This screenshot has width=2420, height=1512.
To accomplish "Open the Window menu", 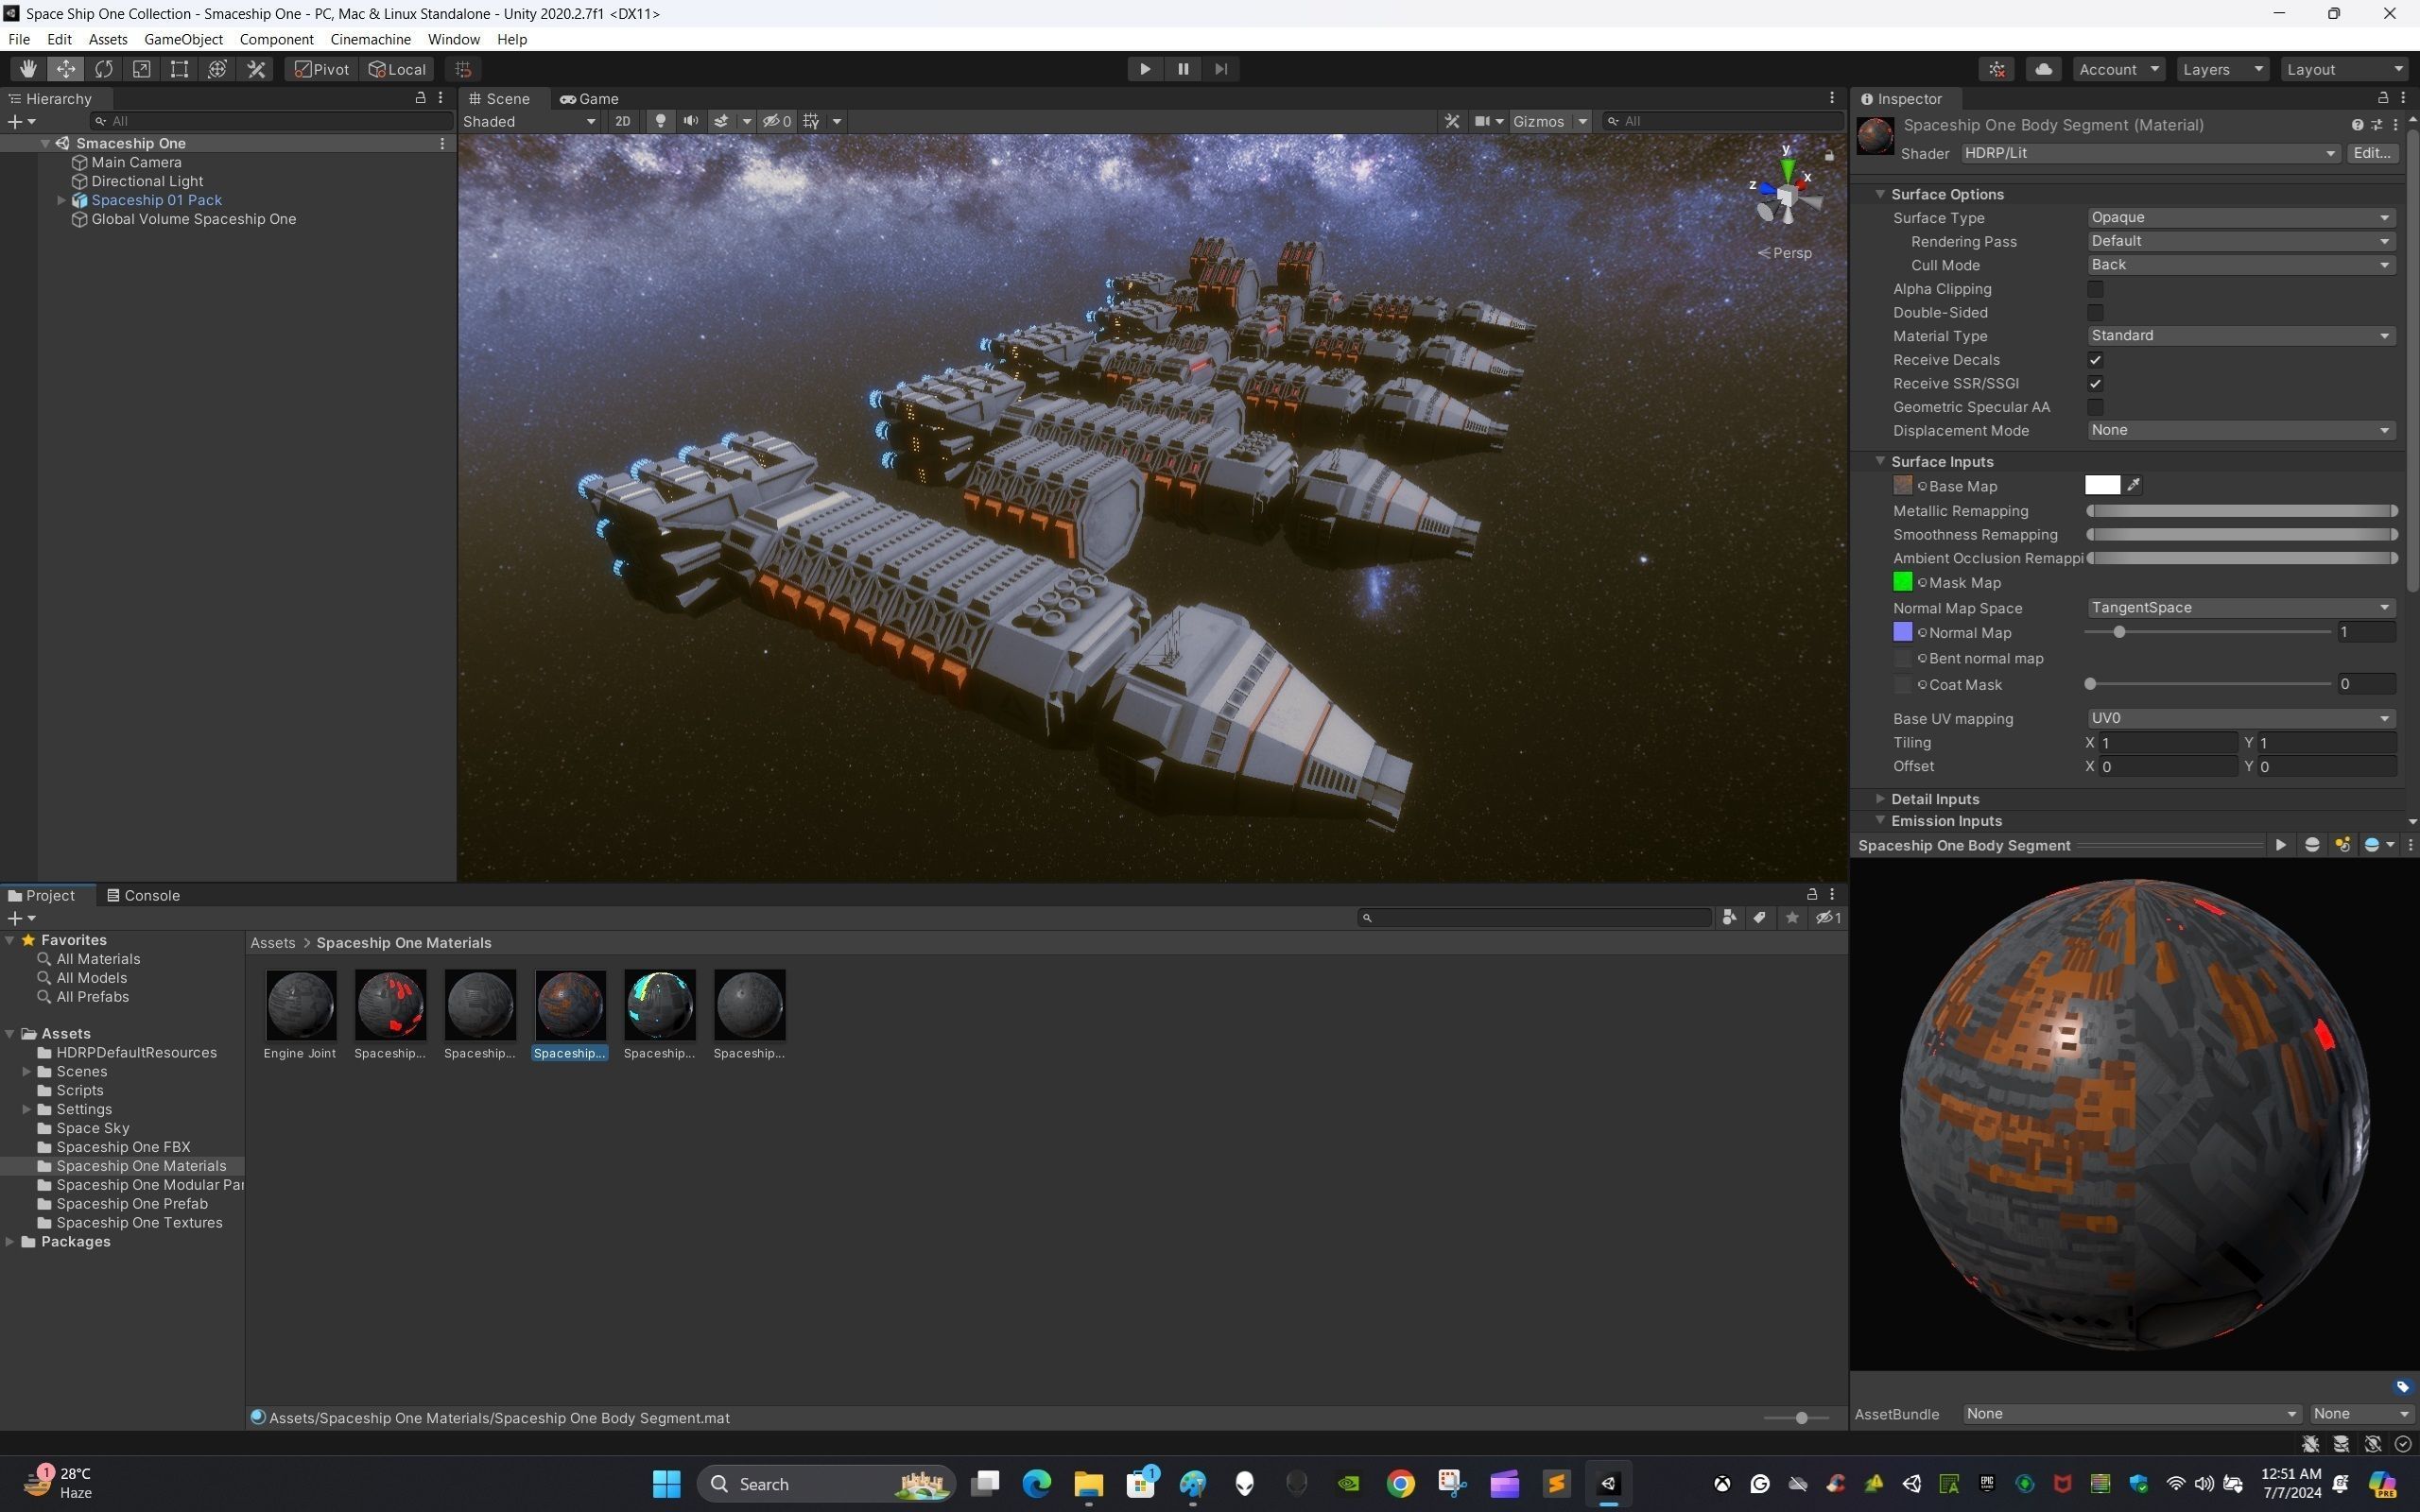I will tap(453, 39).
